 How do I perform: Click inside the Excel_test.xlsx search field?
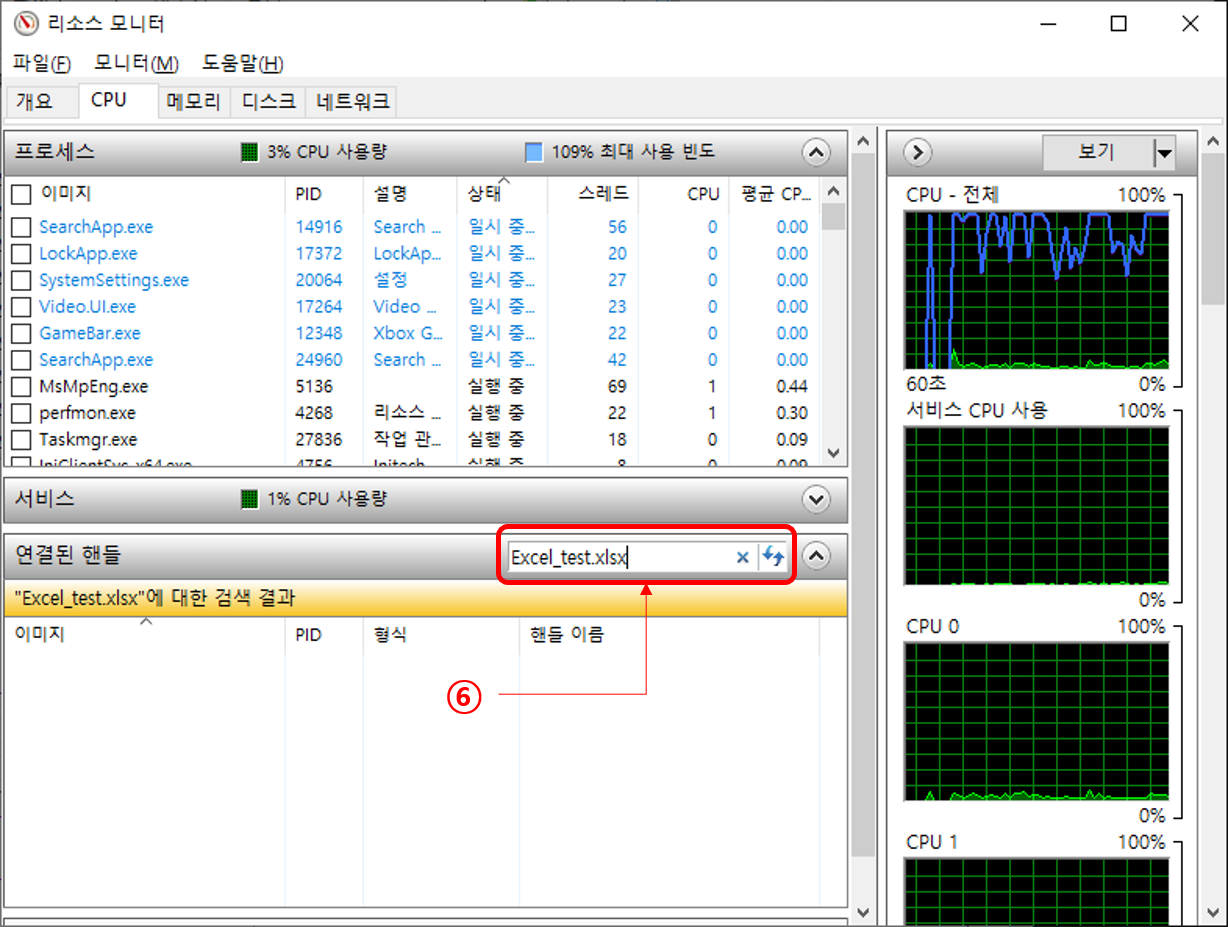click(600, 557)
